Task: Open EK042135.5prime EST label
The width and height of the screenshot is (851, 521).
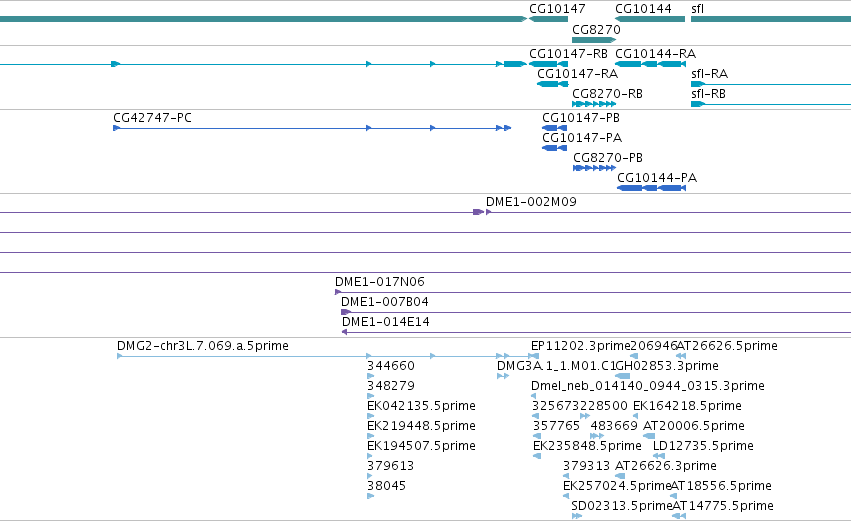Action: (421, 405)
